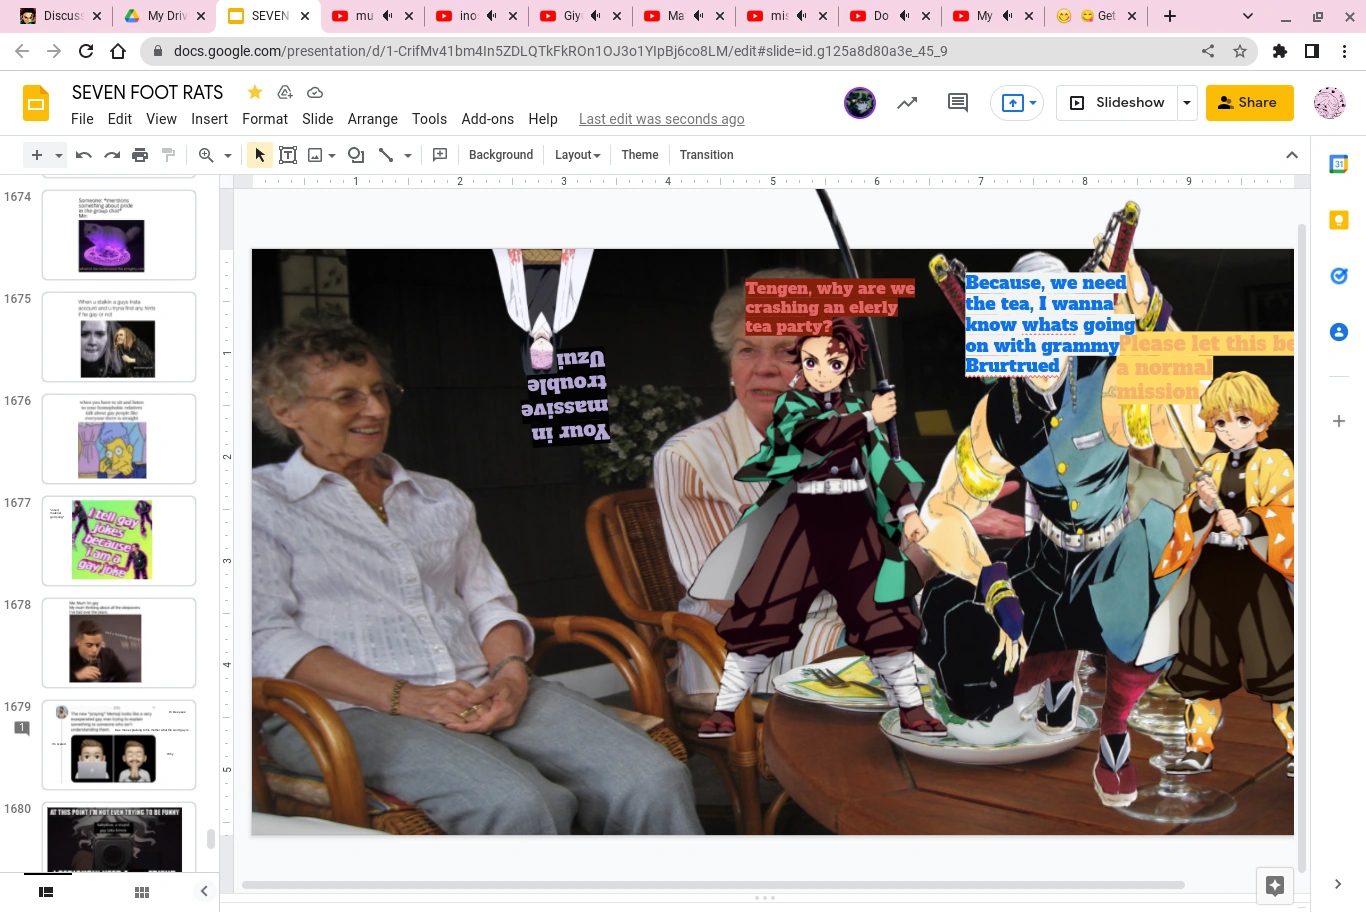Star the SEVEN FOOT RATS presentation
1366x912 pixels.
255,92
